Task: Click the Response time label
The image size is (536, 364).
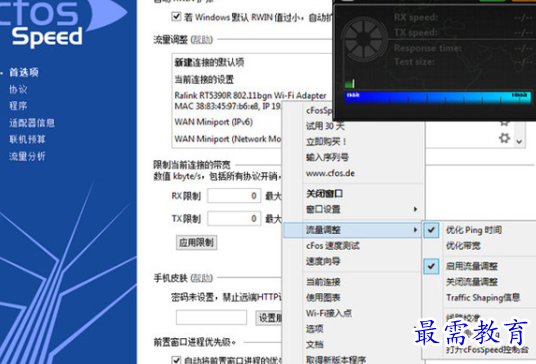Action: [428, 48]
